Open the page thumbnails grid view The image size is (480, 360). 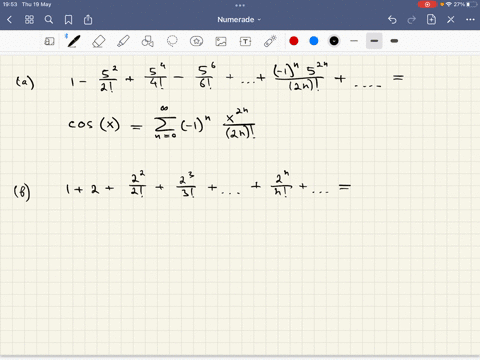point(29,20)
